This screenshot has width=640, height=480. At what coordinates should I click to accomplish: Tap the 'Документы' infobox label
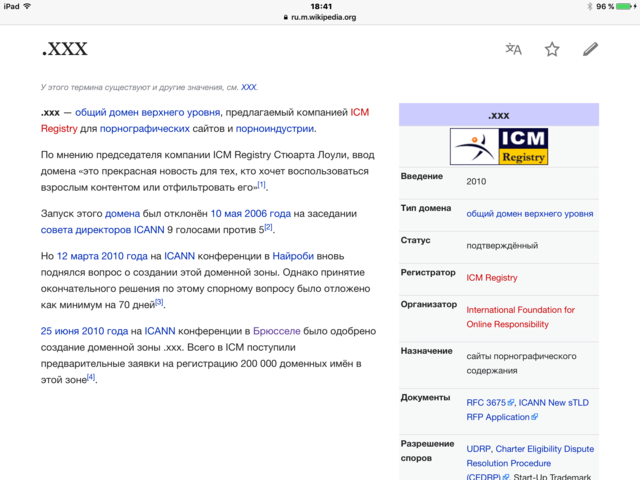tap(425, 398)
